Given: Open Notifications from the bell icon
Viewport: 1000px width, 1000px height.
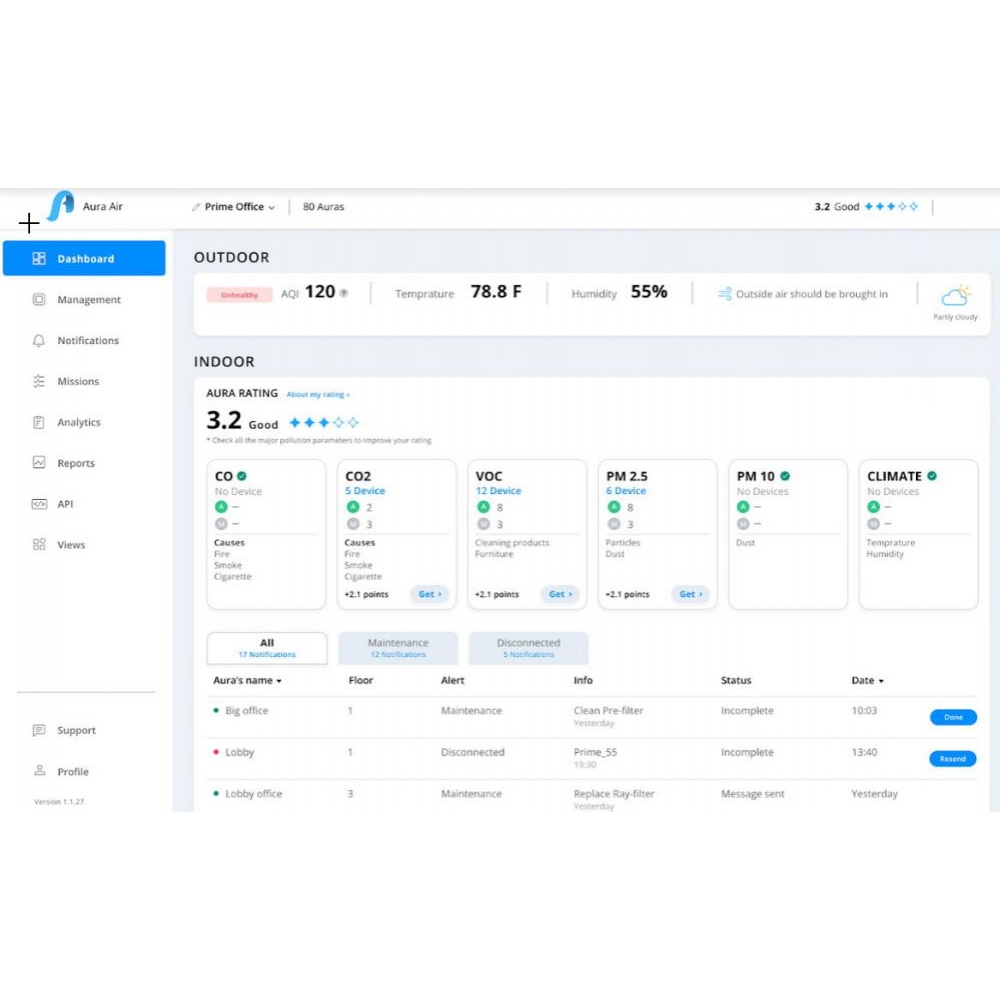Looking at the screenshot, I should tap(38, 340).
